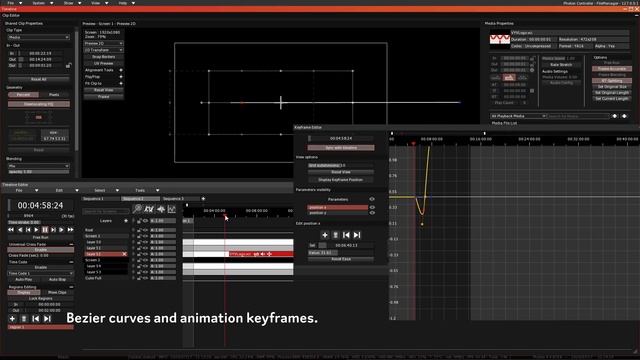Viewport: 640px width, 360px height.
Task: Toggle the In-Out lock icon
Action: (x=69, y=65)
